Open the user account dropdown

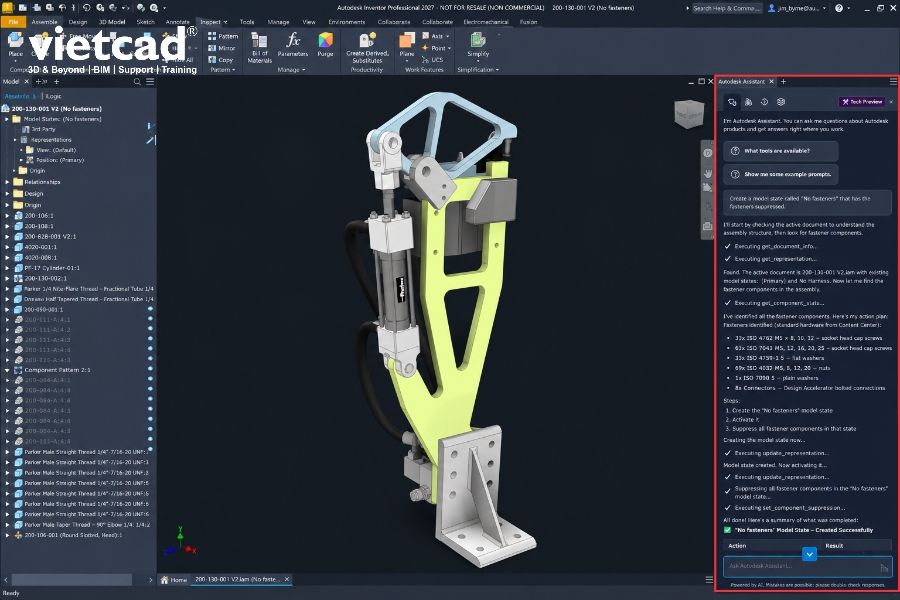(825, 8)
